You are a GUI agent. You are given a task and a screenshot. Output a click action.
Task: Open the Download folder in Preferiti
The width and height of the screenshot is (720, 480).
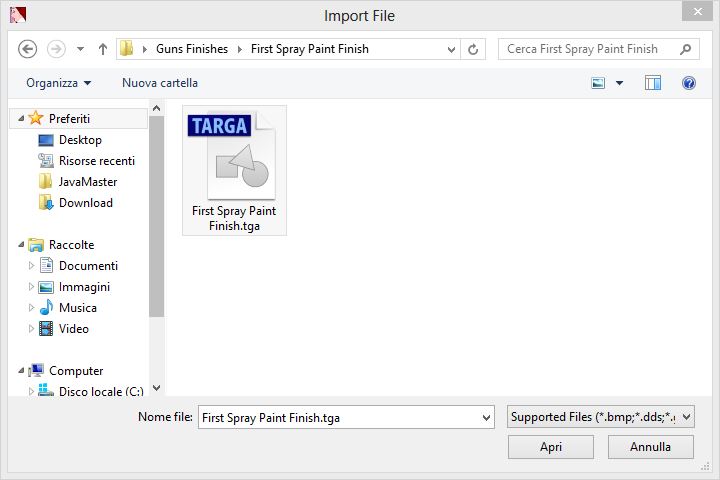click(x=85, y=203)
